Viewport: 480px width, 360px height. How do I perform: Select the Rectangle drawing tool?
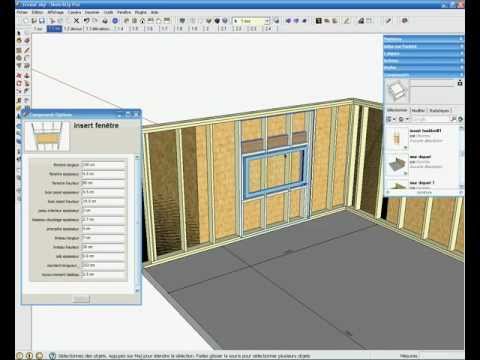[19, 50]
